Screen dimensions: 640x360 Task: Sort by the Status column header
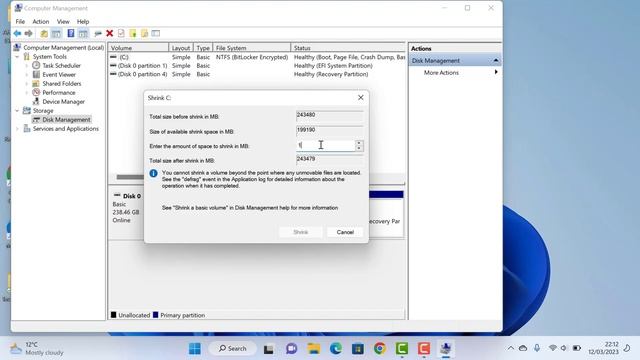(348, 48)
